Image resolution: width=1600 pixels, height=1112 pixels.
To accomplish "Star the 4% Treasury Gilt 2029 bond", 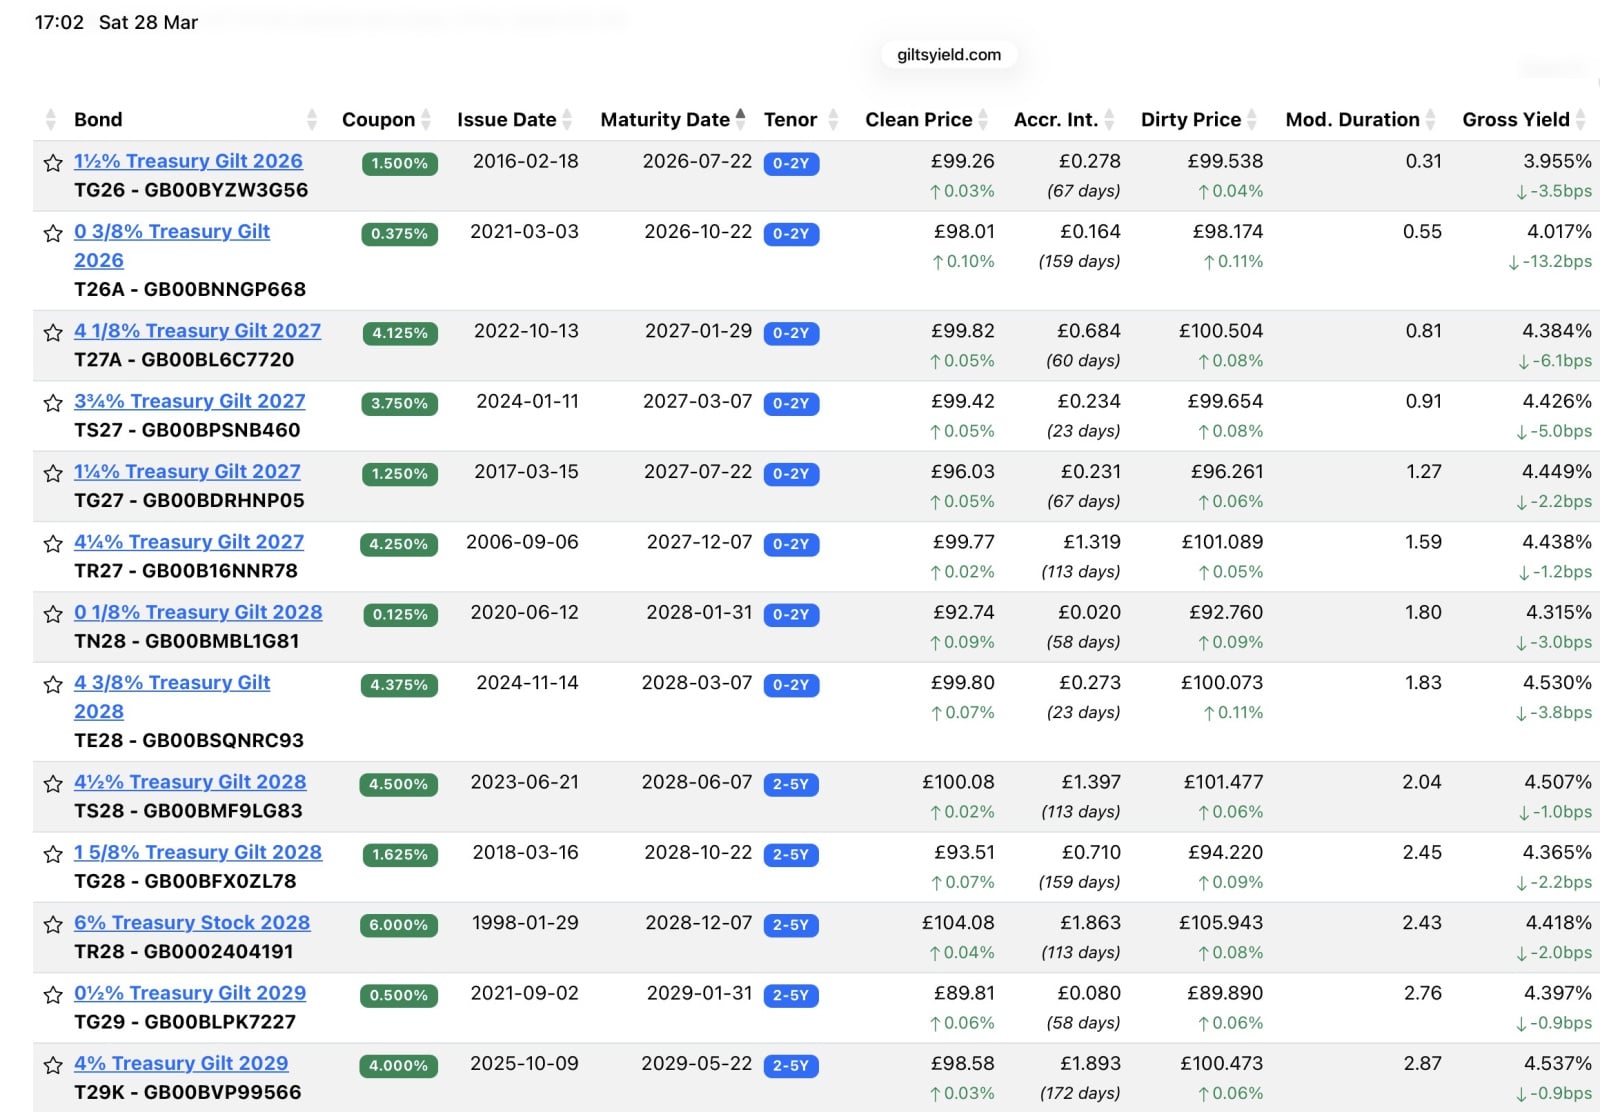I will click(53, 1066).
